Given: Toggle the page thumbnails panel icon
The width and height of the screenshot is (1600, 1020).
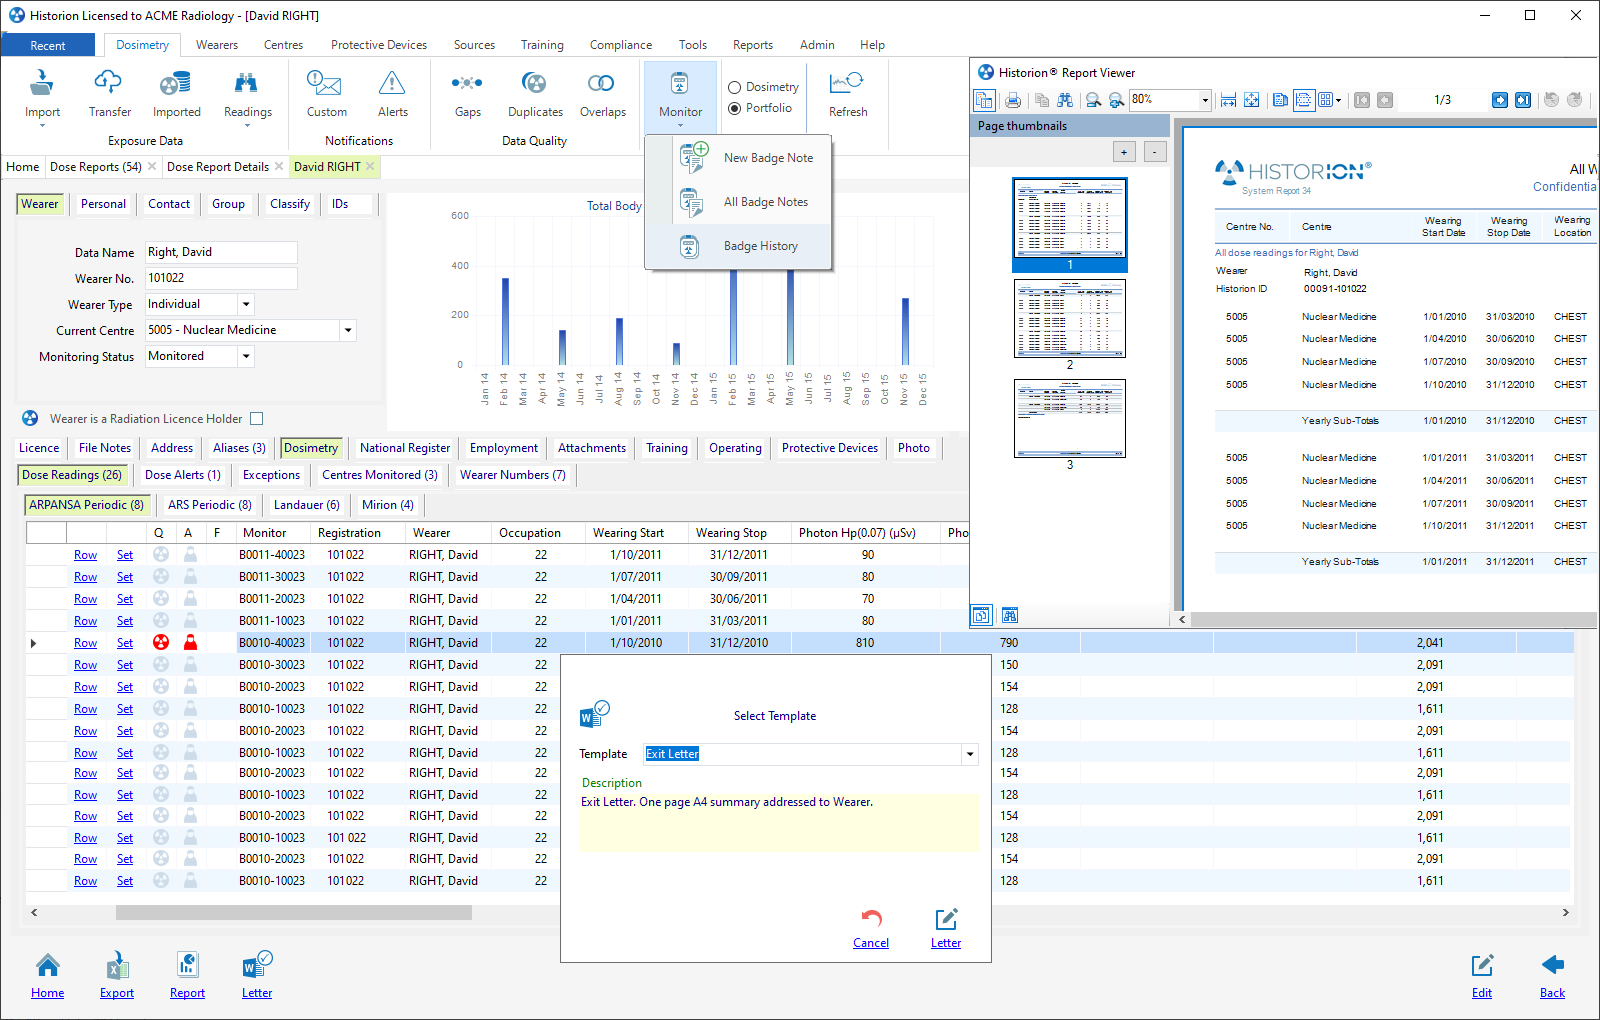Looking at the screenshot, I should 984,100.
